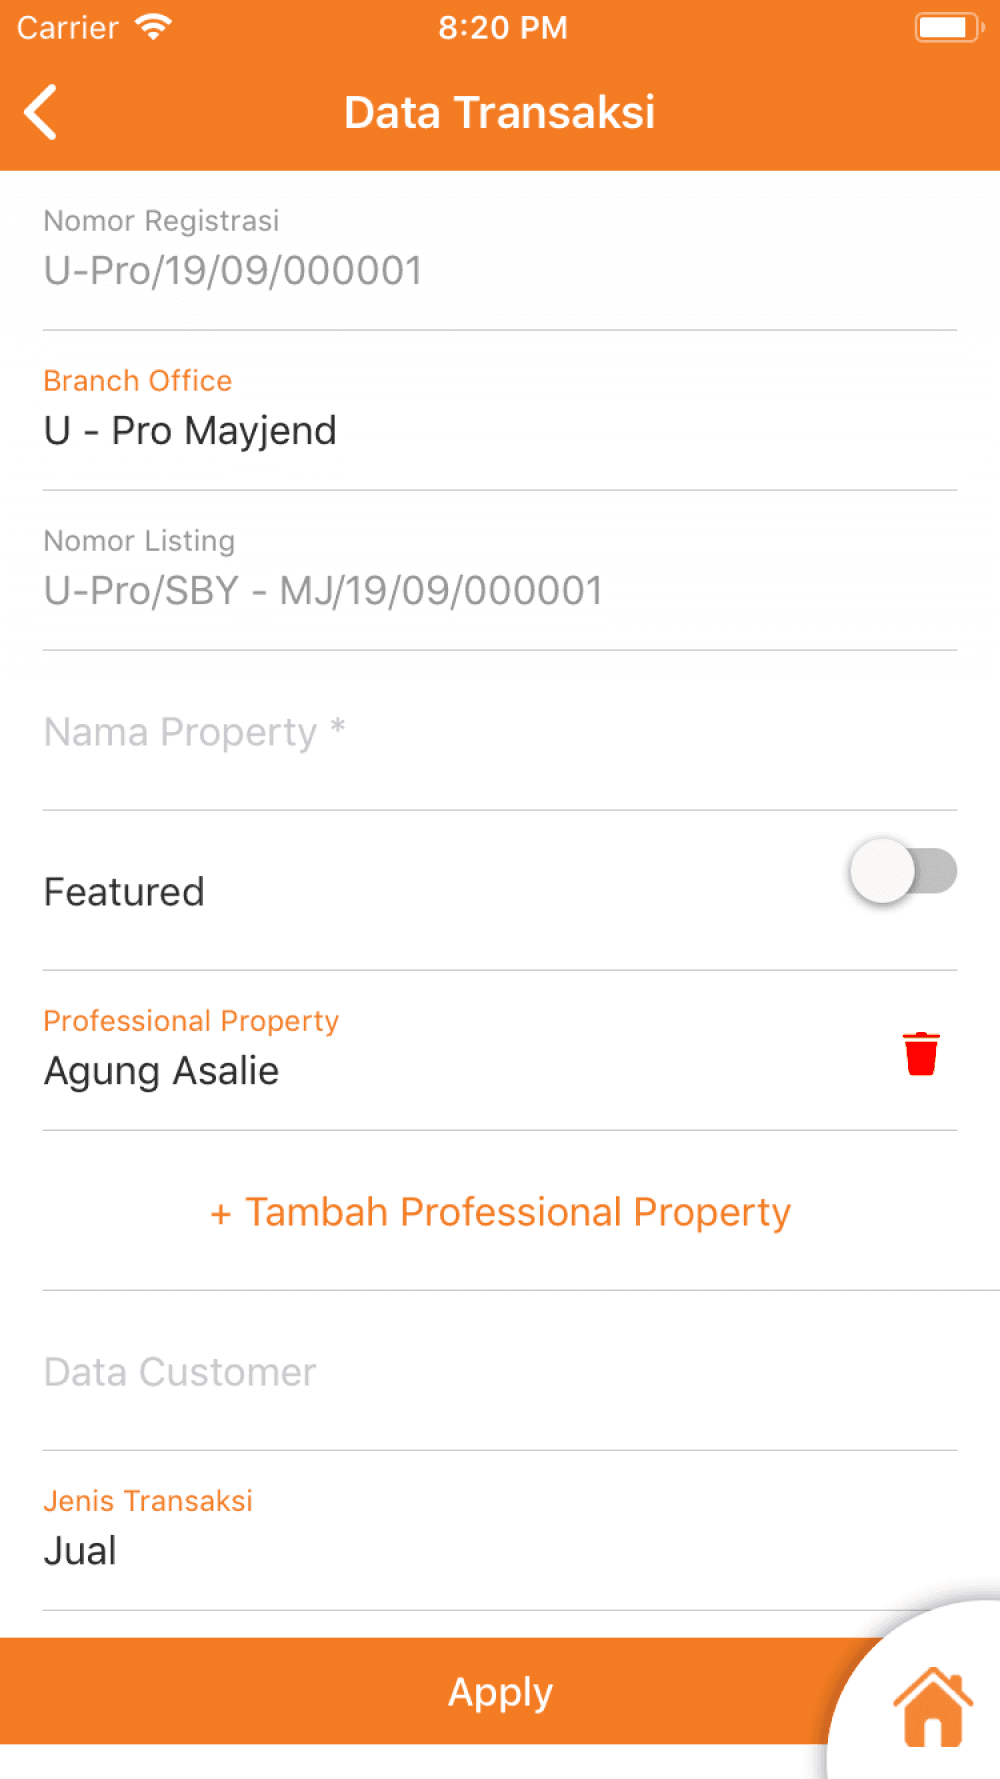Tap the back arrow in header
Screen dimensions: 1000x1779
click(41, 112)
